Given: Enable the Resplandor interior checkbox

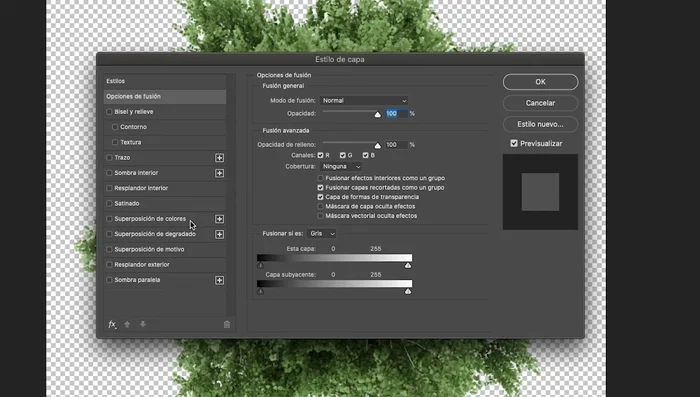Looking at the screenshot, I should (x=109, y=188).
